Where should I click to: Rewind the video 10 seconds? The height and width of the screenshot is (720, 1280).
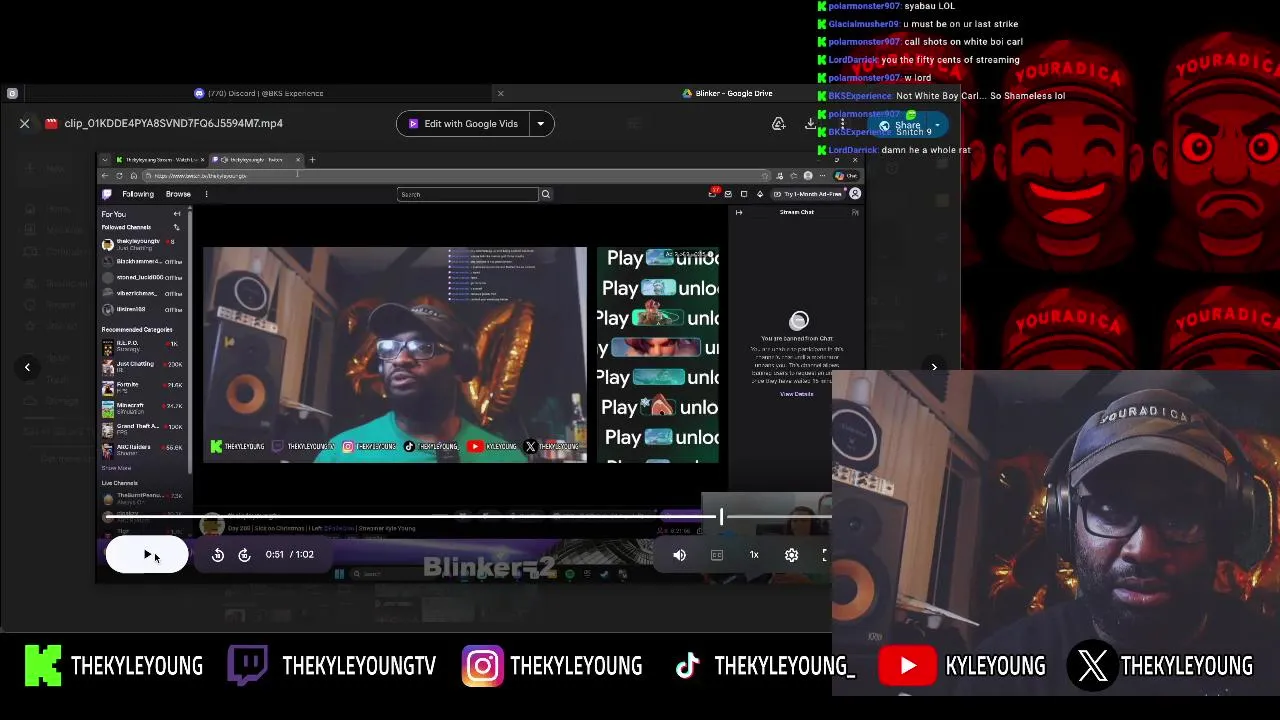coord(218,555)
